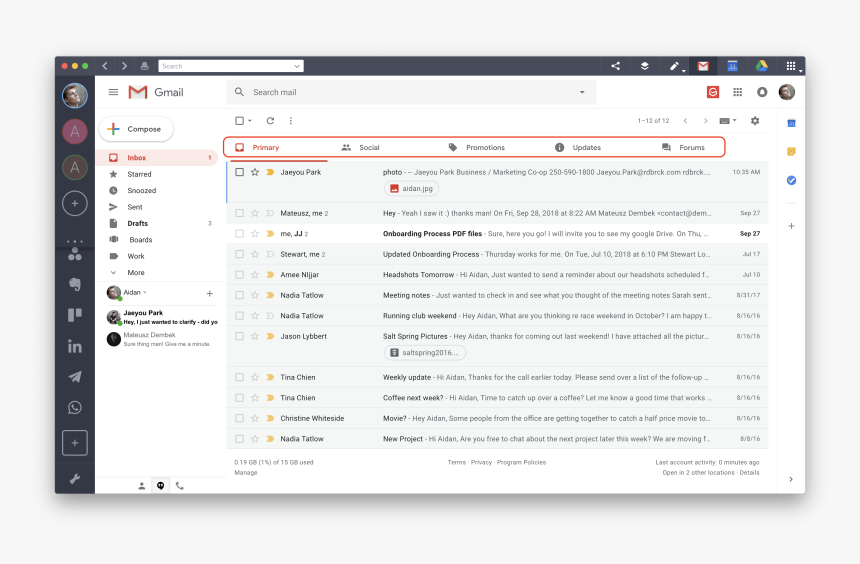Click the Manage storage link

click(x=246, y=472)
